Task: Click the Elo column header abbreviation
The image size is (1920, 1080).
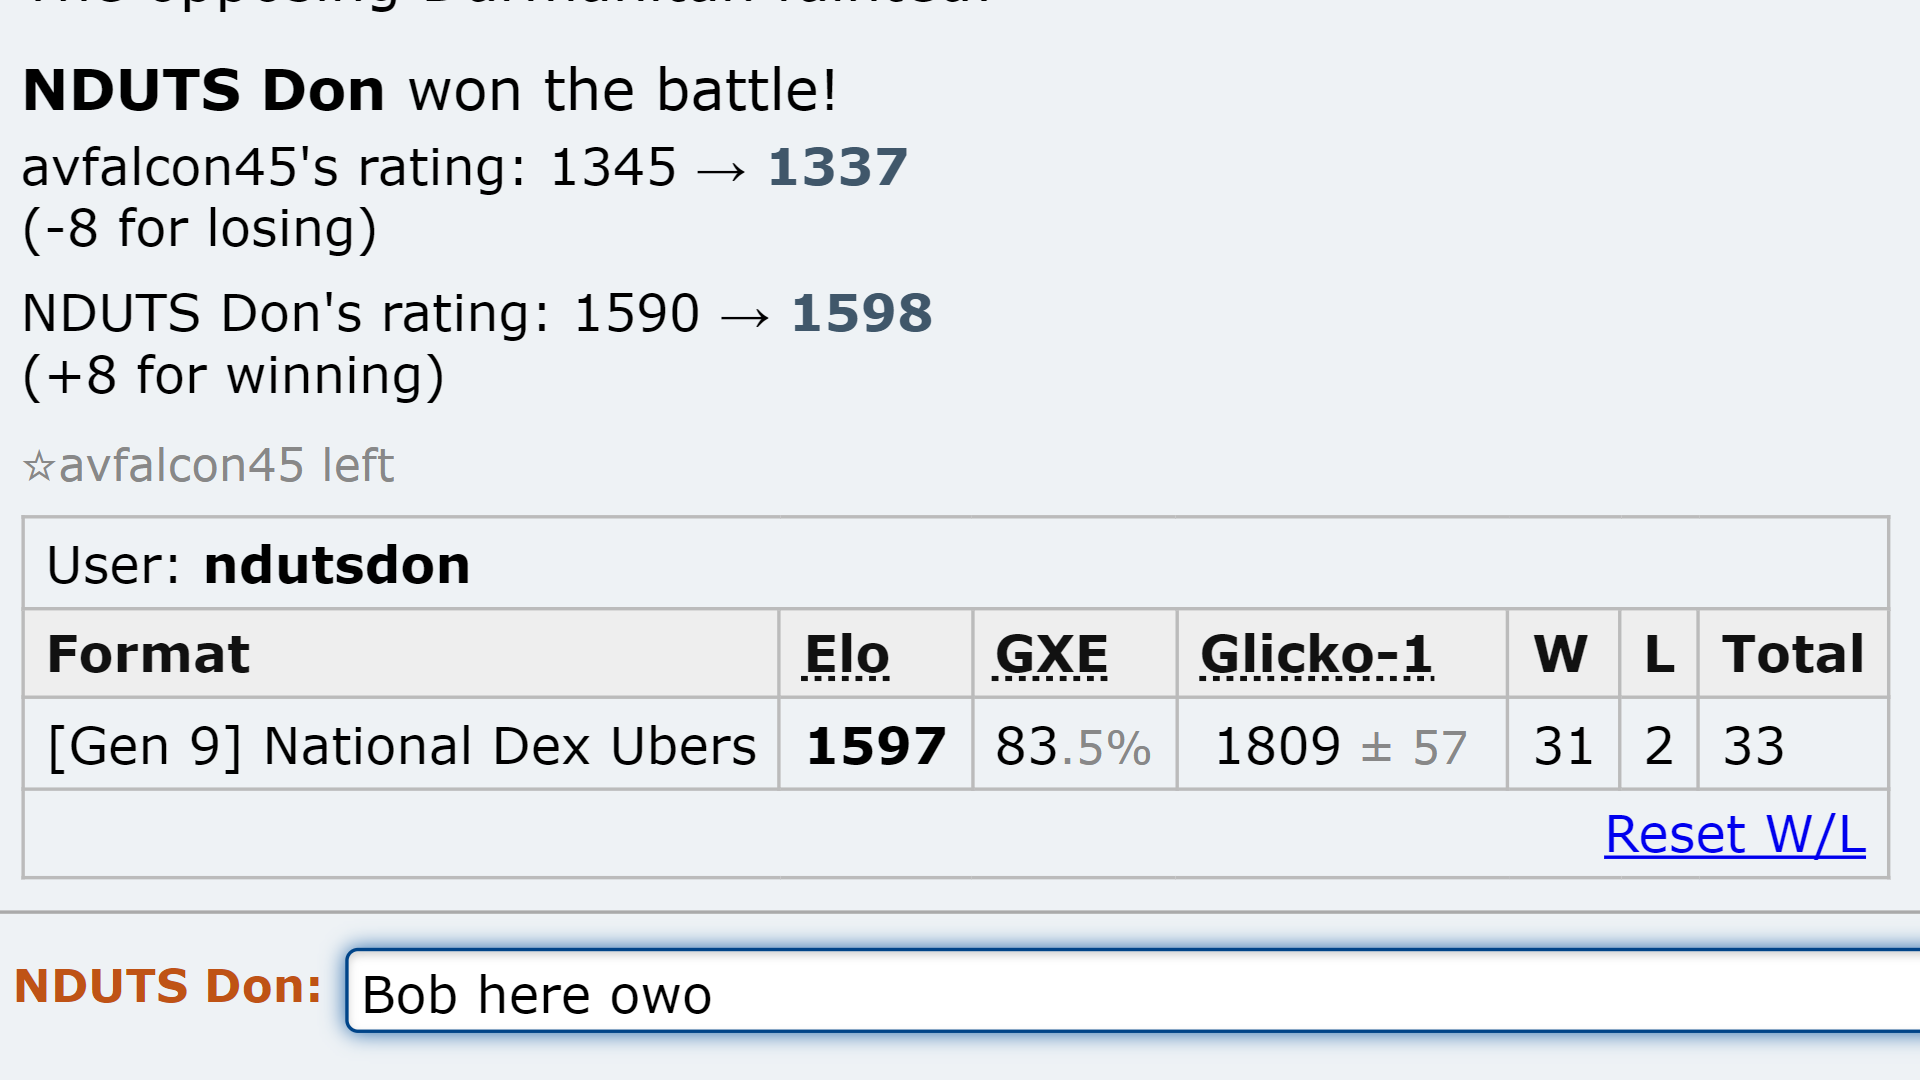Action: [x=847, y=655]
